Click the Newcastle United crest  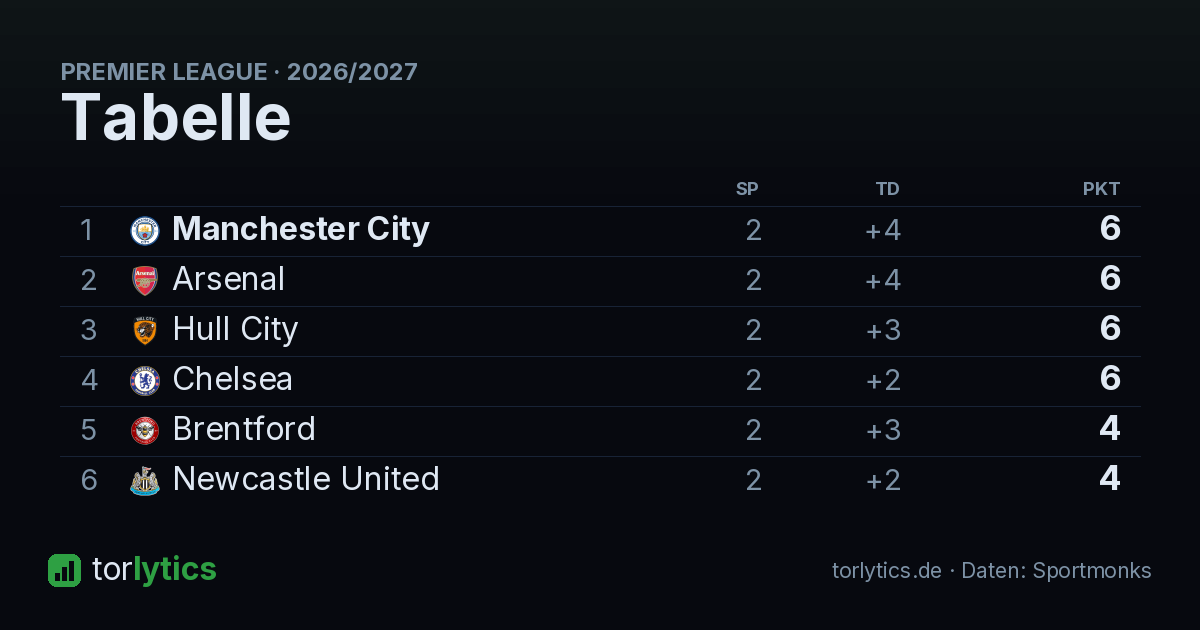point(145,481)
